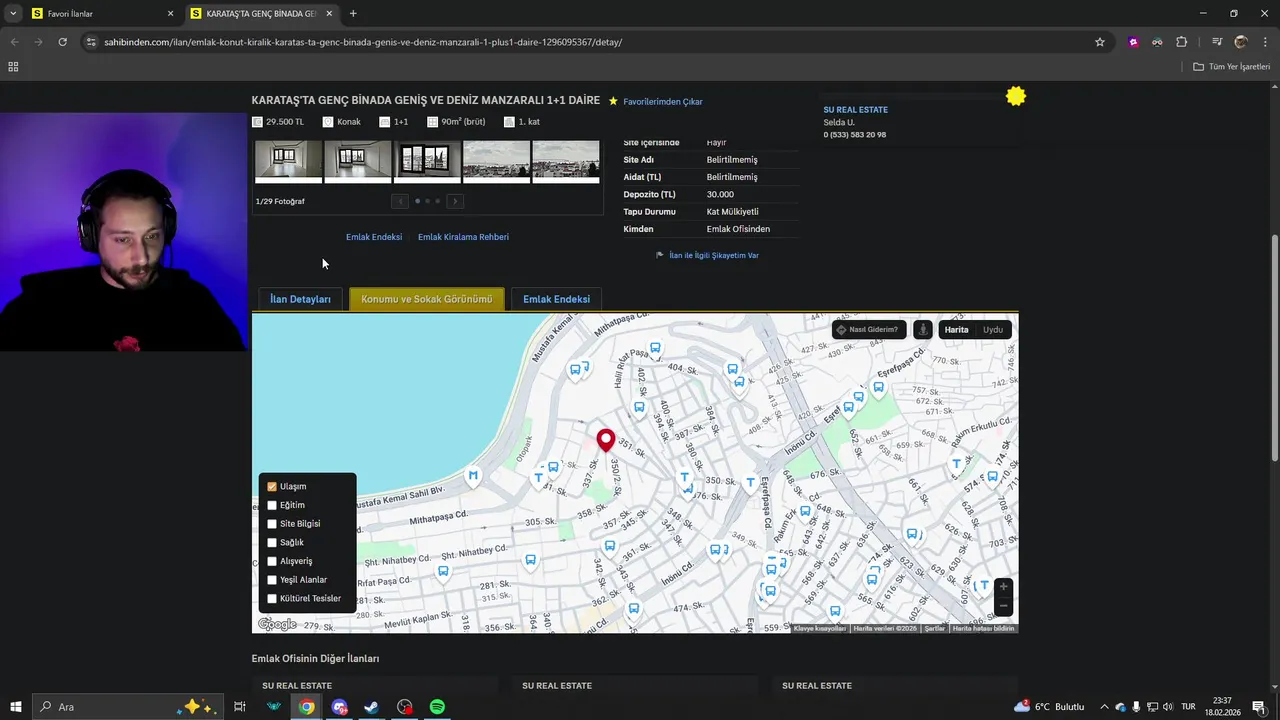
Task: Open the Street View pegman icon
Action: coord(922,329)
